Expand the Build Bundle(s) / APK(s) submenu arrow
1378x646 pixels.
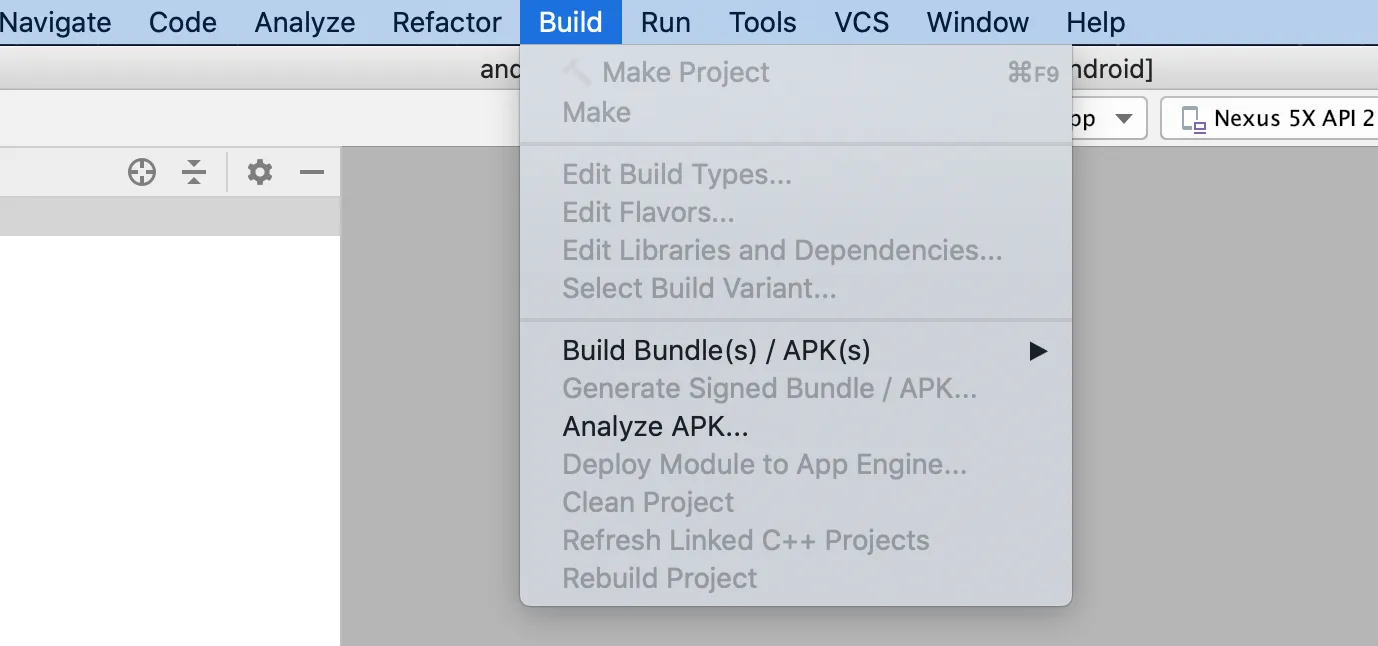(x=1039, y=351)
